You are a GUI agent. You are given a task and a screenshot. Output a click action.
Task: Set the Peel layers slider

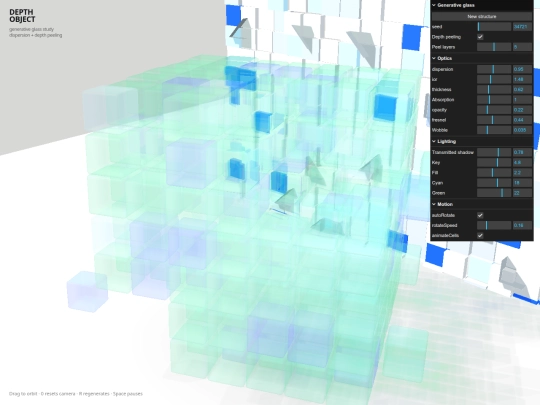494,47
